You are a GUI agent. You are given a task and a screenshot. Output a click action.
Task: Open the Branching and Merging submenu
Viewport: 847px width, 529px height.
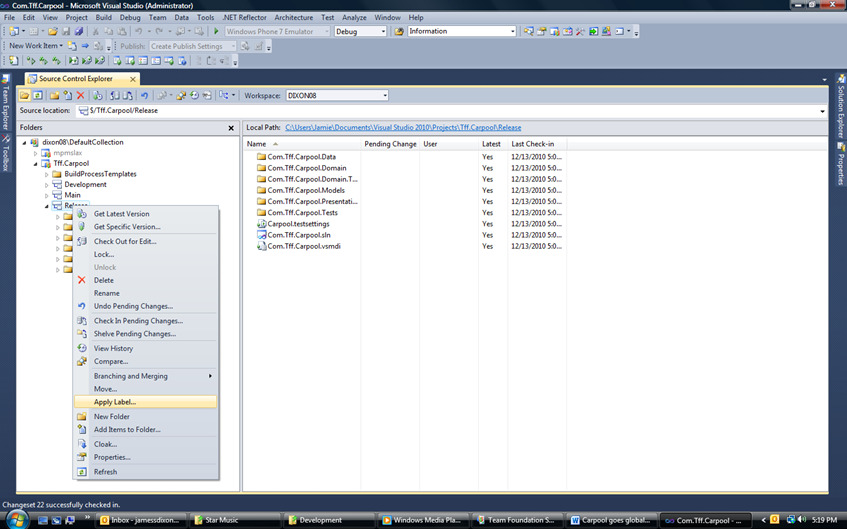(146, 376)
